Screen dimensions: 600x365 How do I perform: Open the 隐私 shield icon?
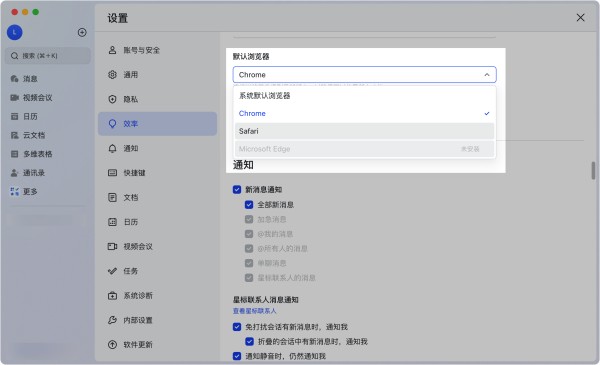coord(112,99)
